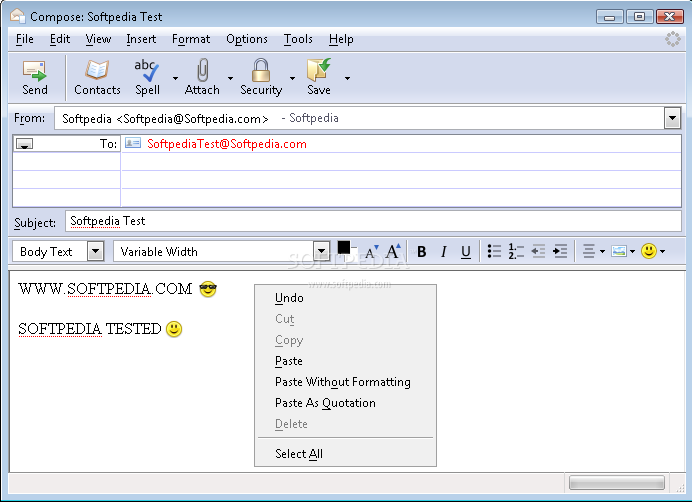The width and height of the screenshot is (692, 504).
Task: Click the WWW.SOFTPEDIA.COM text in body
Action: pos(105,289)
